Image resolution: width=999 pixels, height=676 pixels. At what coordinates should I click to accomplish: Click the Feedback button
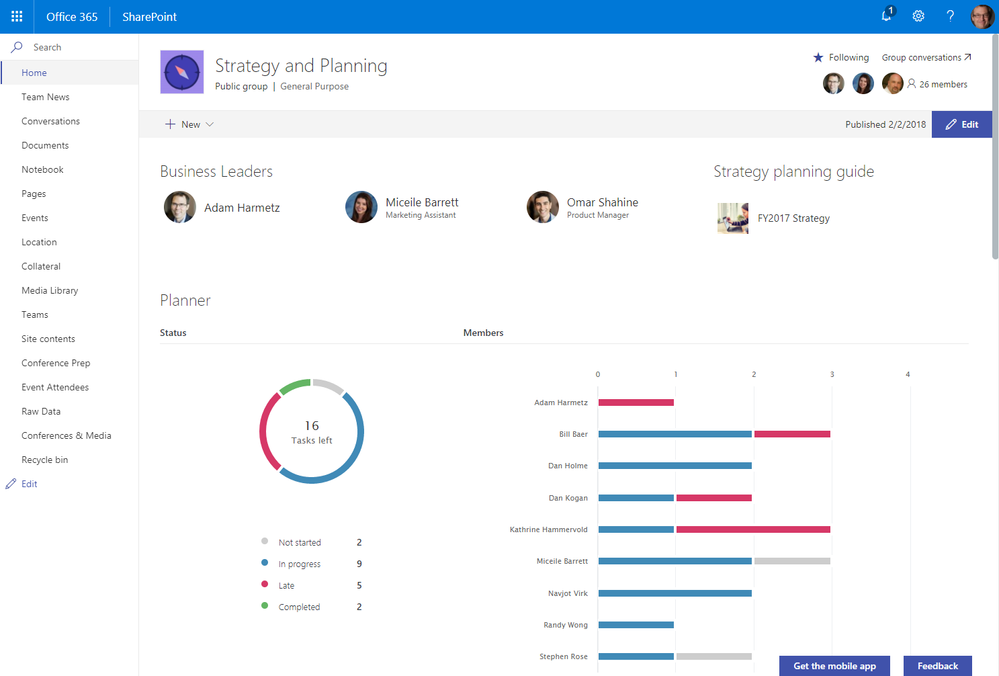(938, 666)
